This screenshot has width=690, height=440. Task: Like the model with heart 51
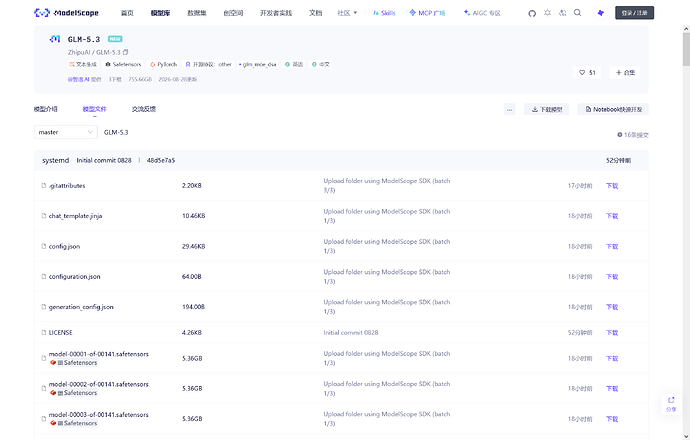click(x=587, y=73)
